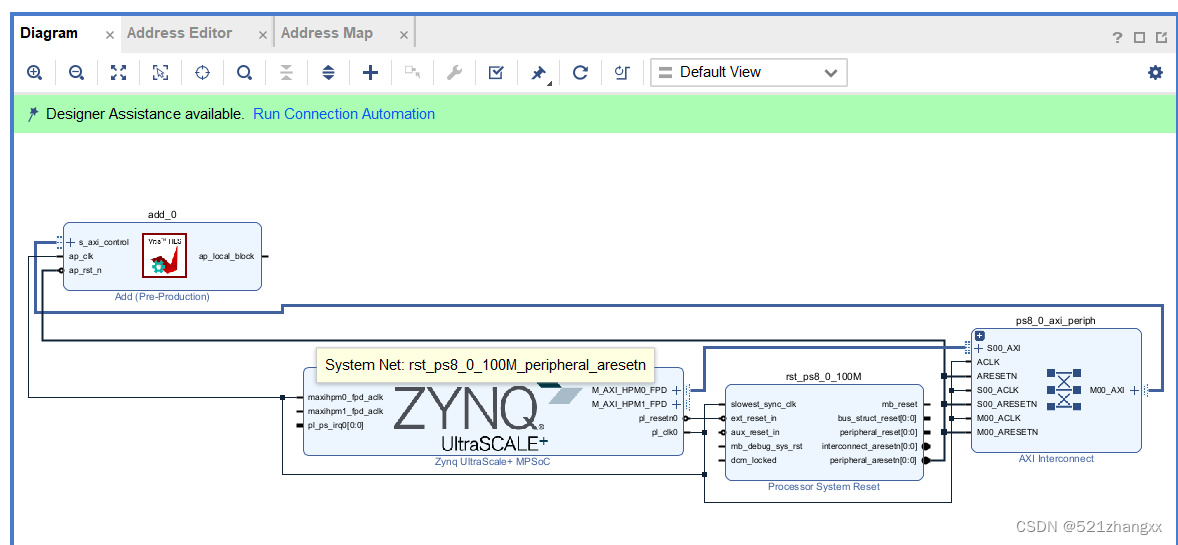Switch to the Address Editor tab
The height and width of the screenshot is (545, 1178).
click(180, 33)
